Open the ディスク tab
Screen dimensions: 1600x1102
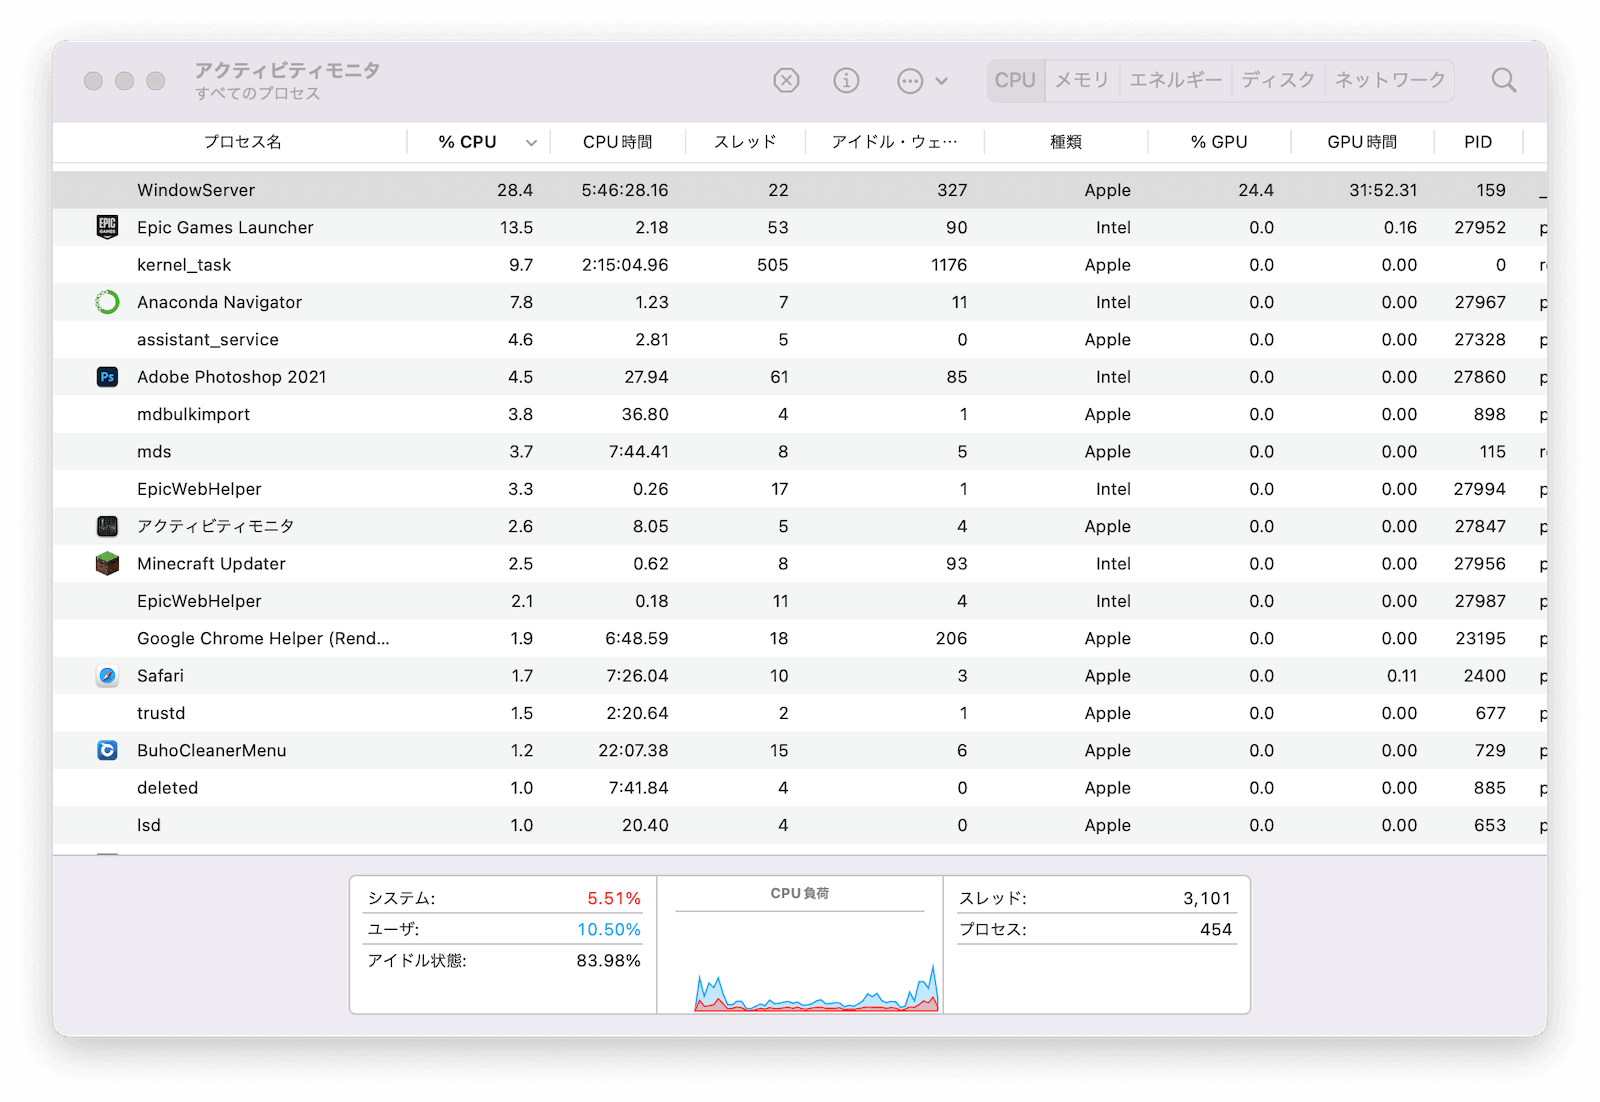tap(1277, 80)
